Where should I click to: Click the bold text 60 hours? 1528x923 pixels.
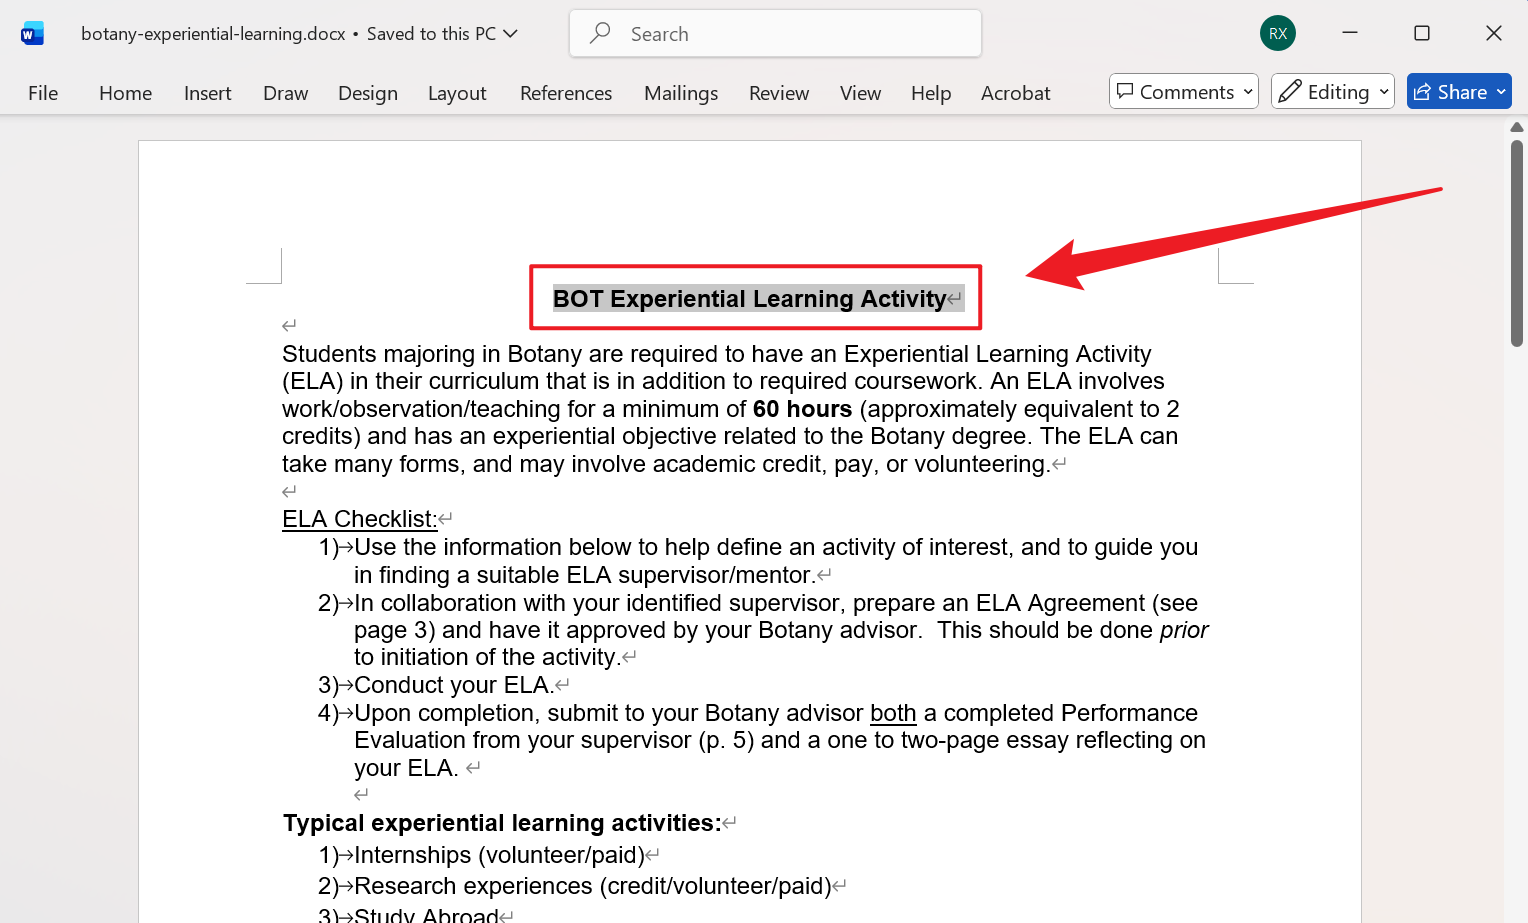802,409
